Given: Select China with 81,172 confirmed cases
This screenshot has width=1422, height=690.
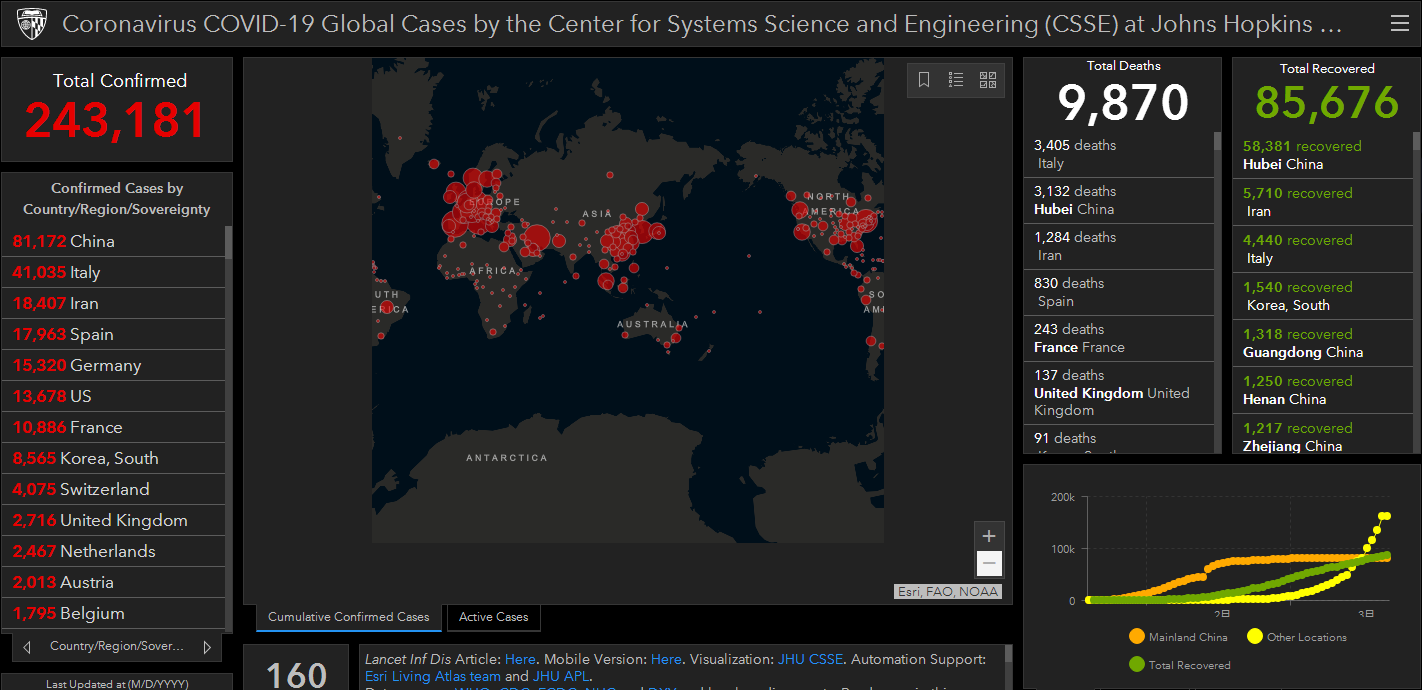Looking at the screenshot, I should (x=114, y=241).
